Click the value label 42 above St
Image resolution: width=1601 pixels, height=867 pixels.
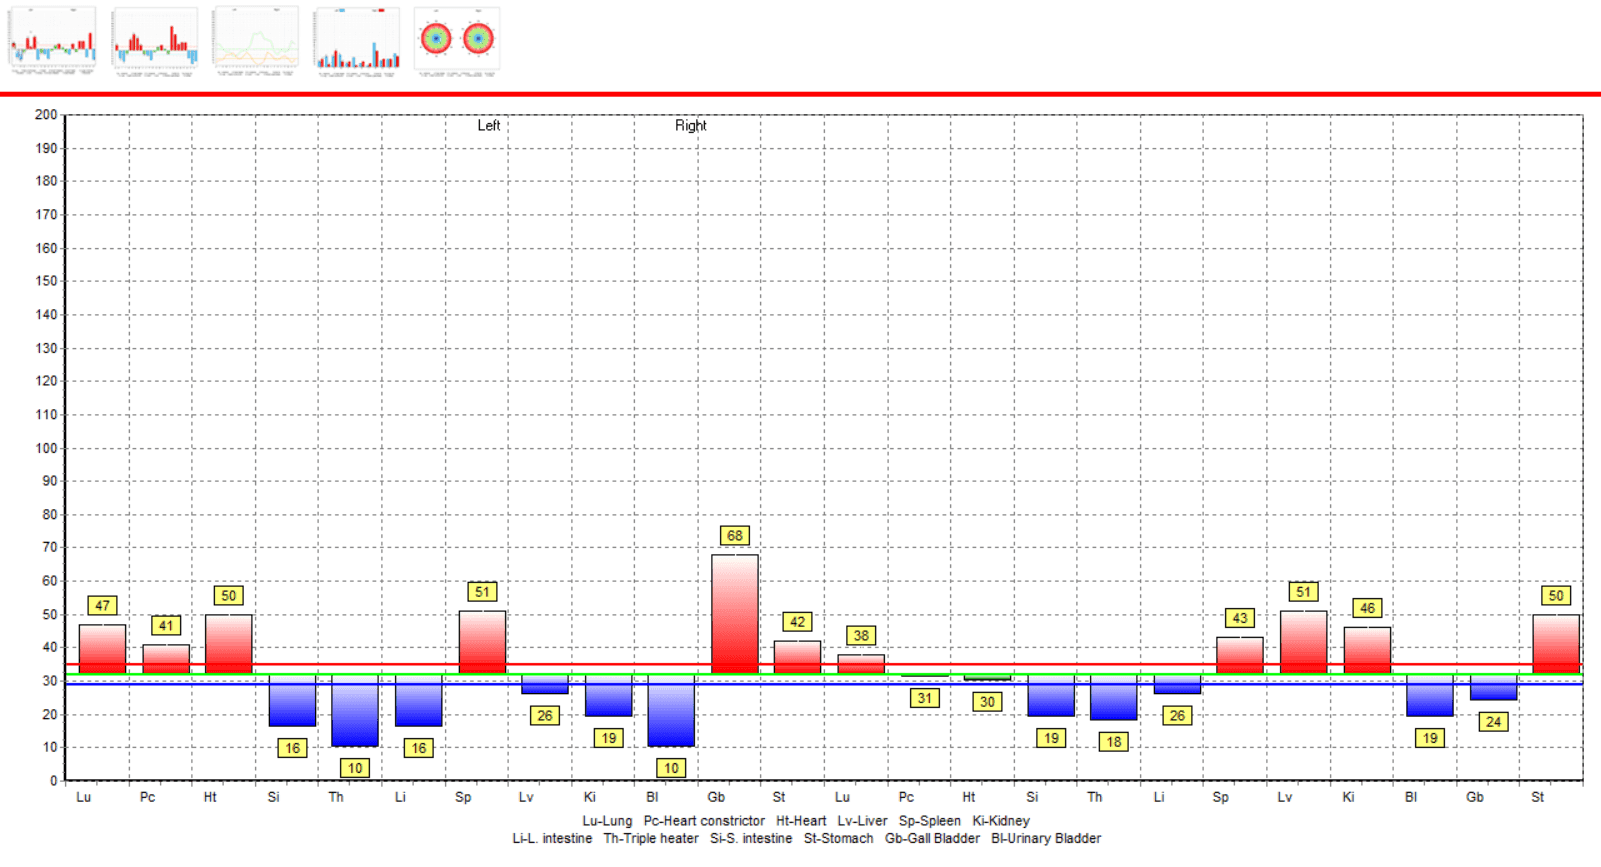(797, 622)
